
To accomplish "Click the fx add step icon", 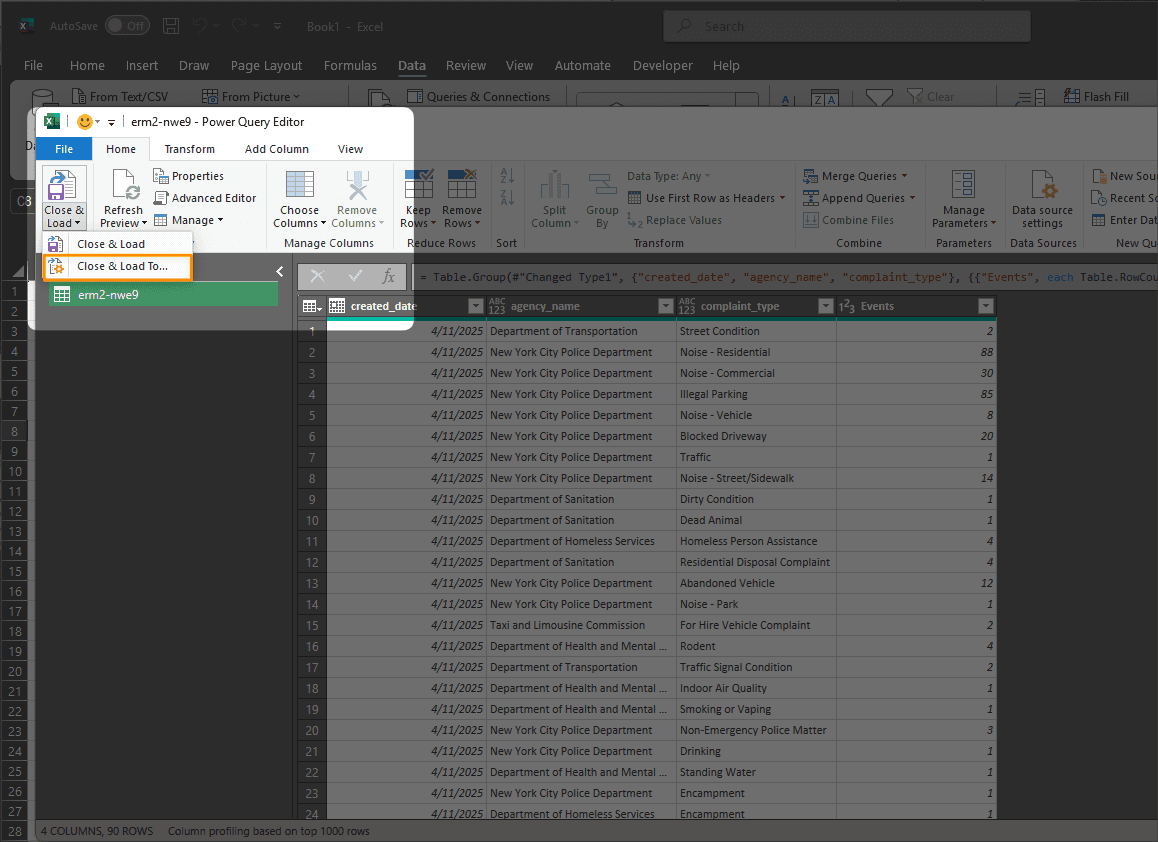I will (x=388, y=276).
